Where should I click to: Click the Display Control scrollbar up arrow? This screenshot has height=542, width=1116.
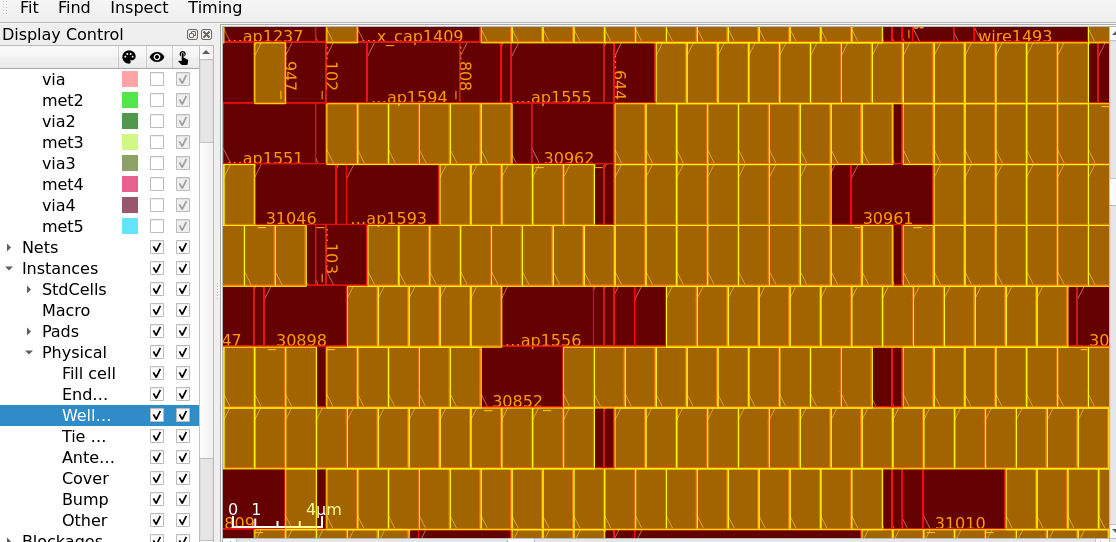(206, 52)
